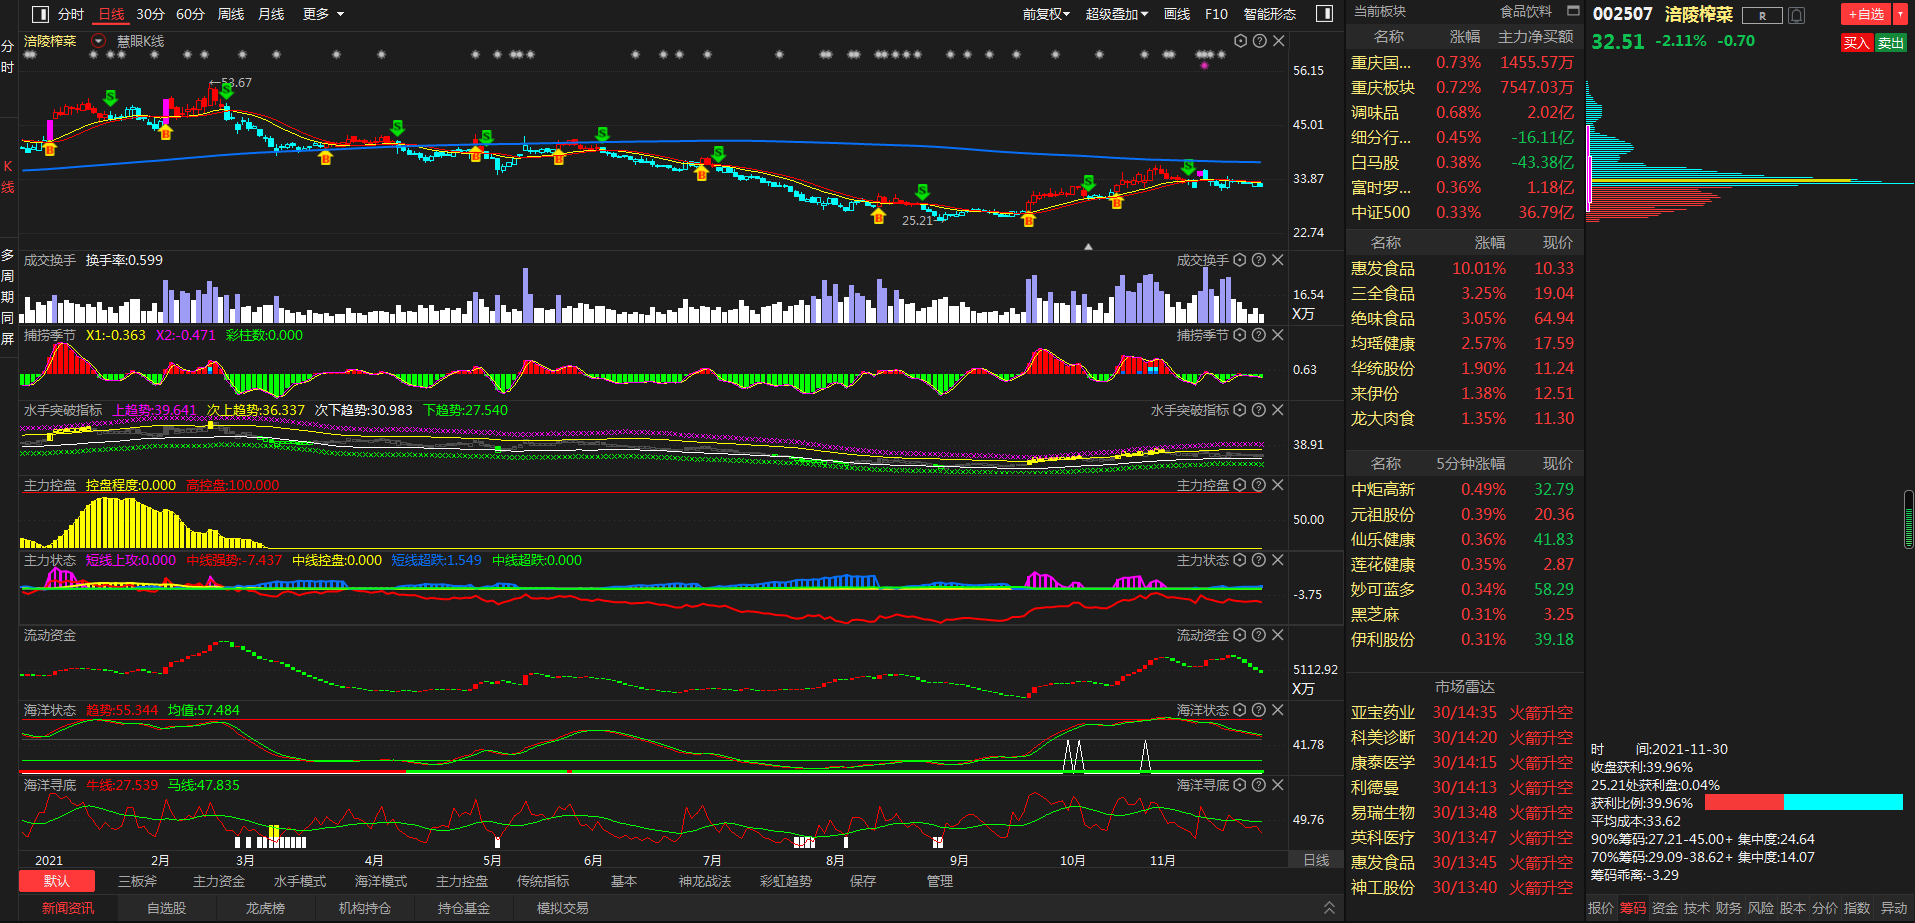Switch right panel to 资金 tab
The width and height of the screenshot is (1915, 923).
pyautogui.click(x=1665, y=908)
